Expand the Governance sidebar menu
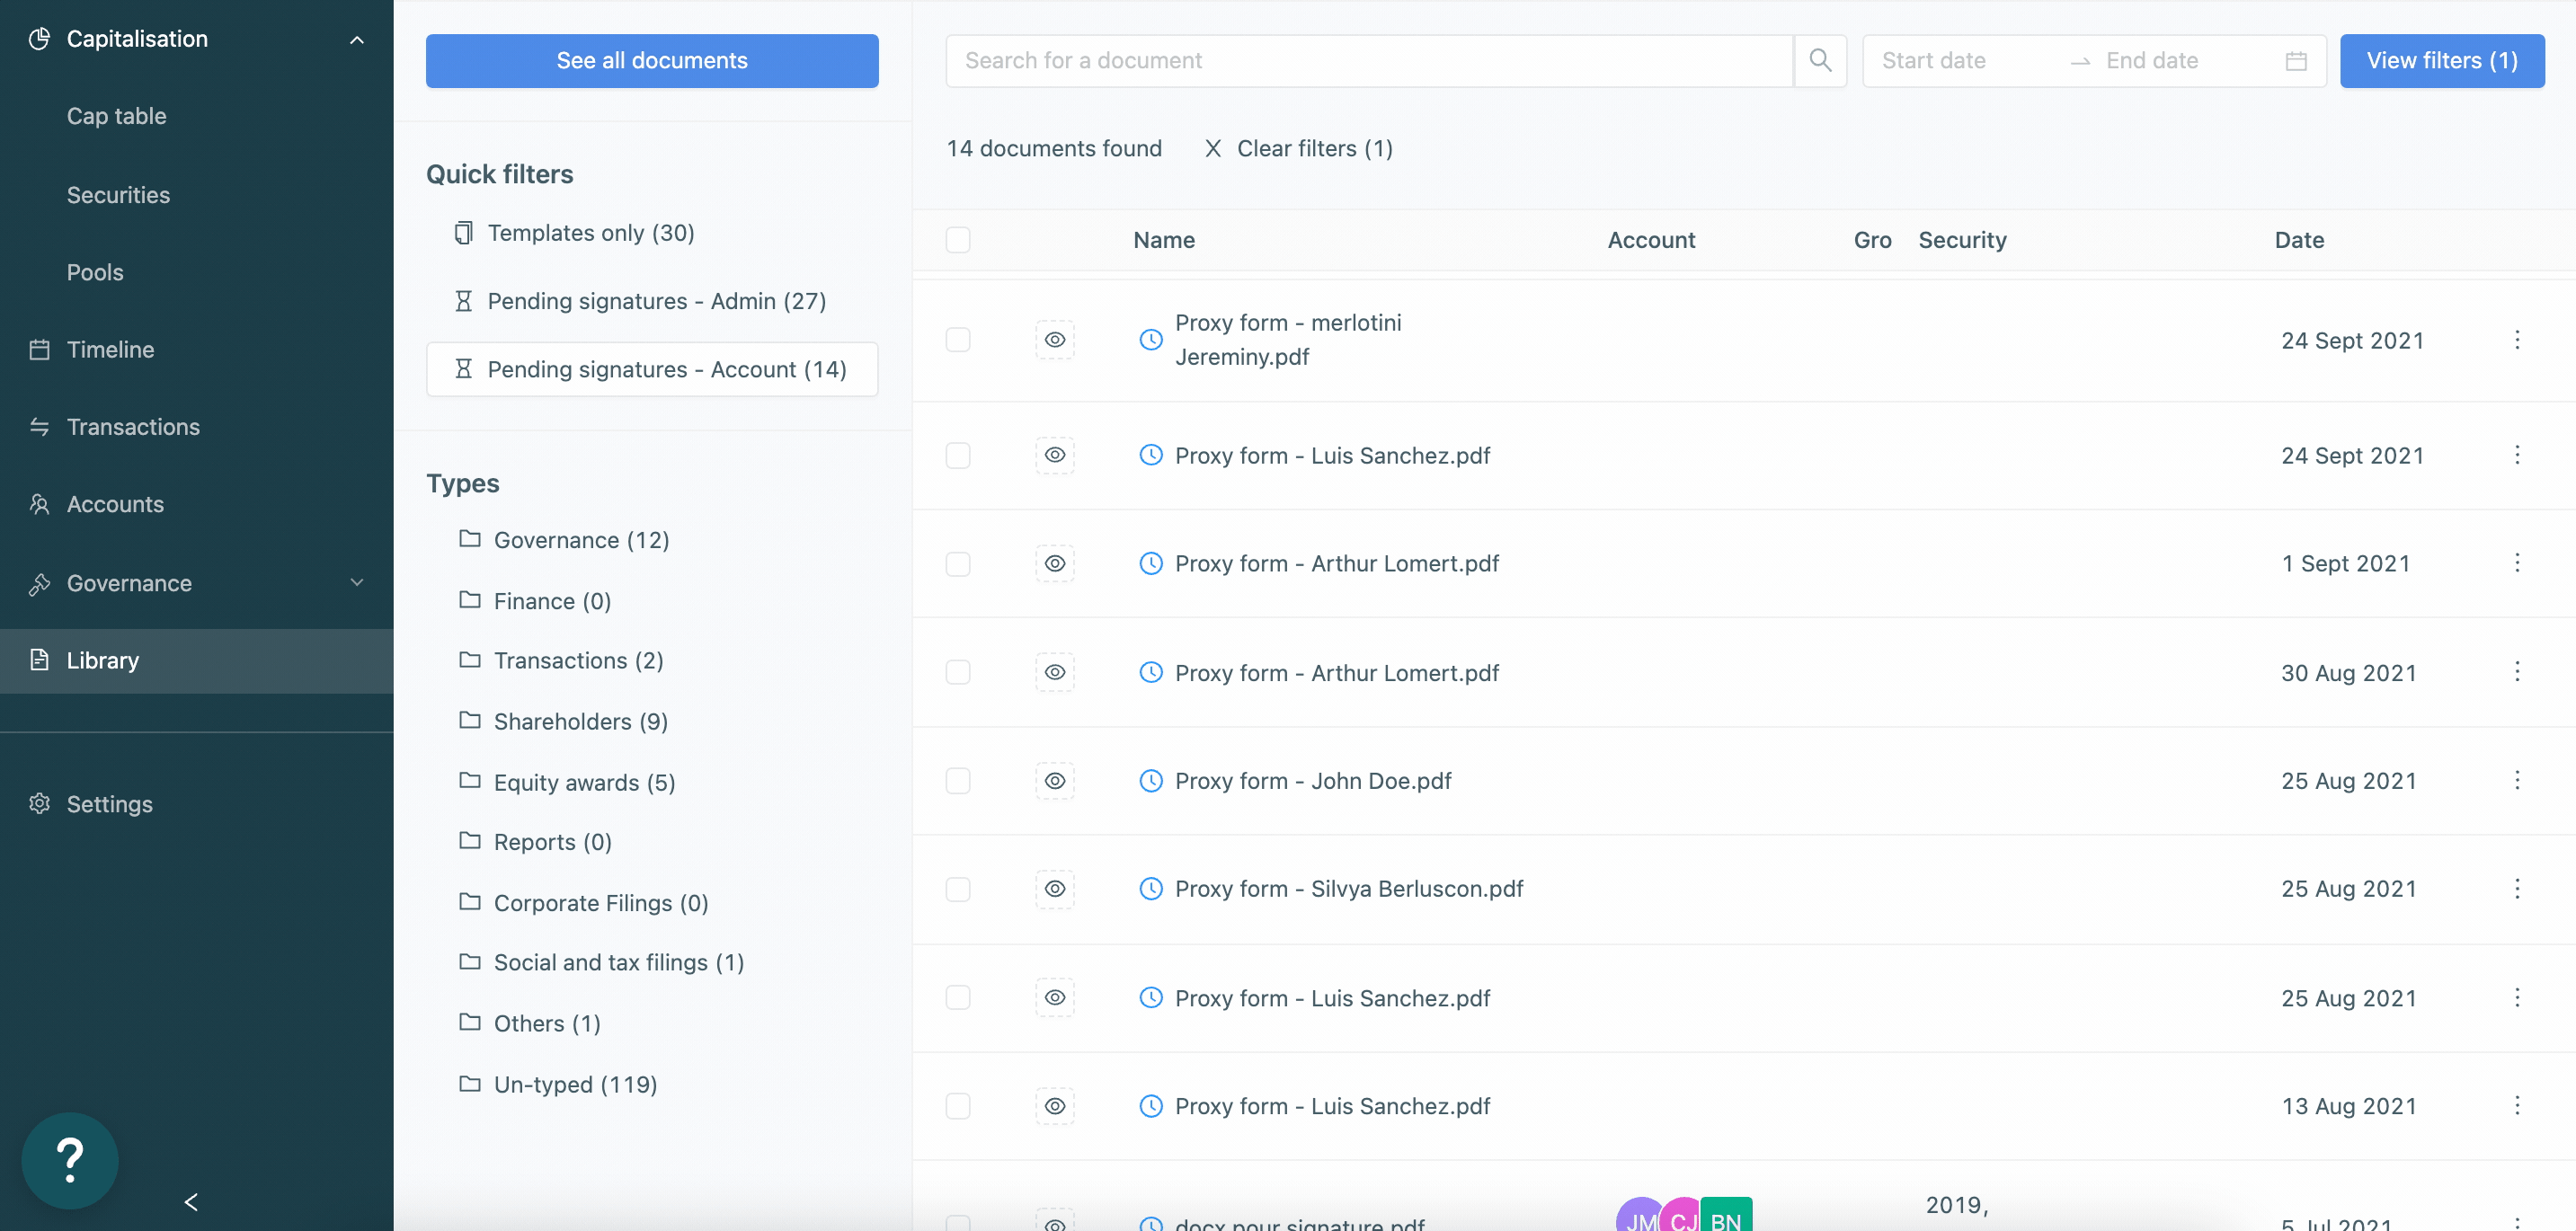 tap(356, 583)
